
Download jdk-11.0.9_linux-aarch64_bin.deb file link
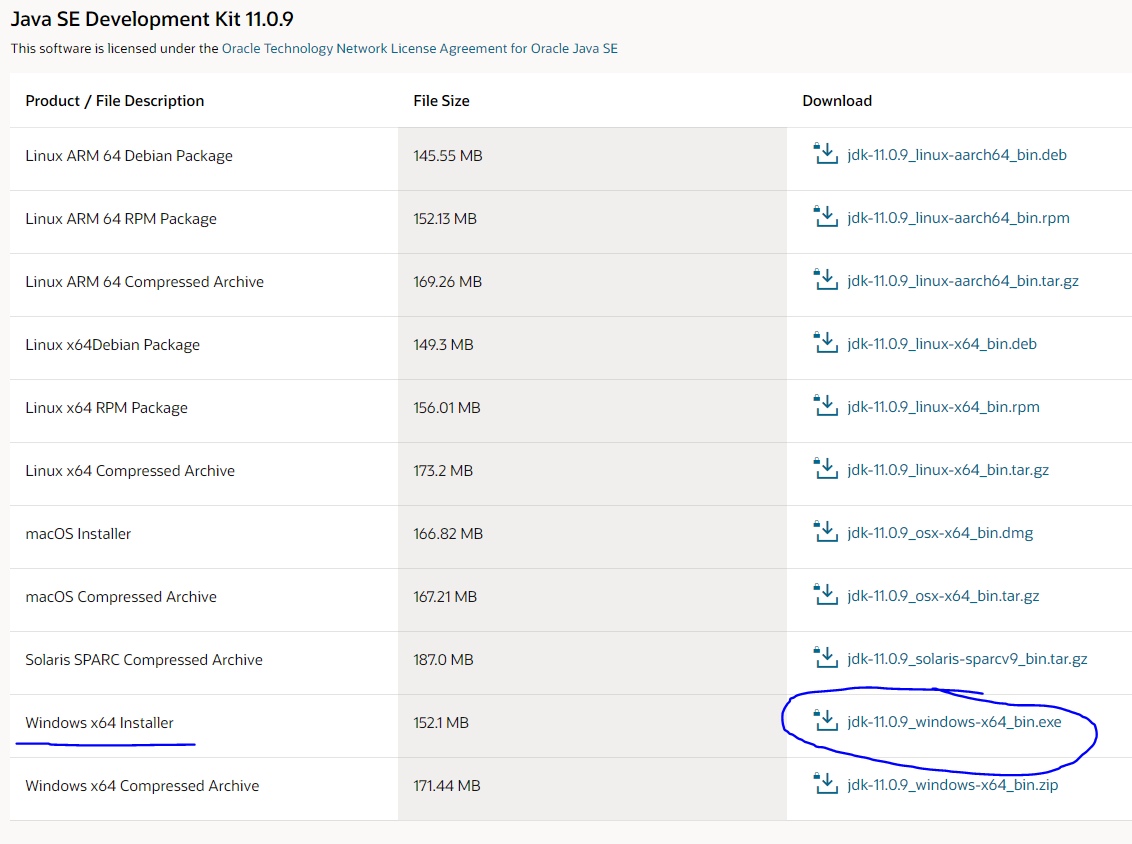[957, 155]
